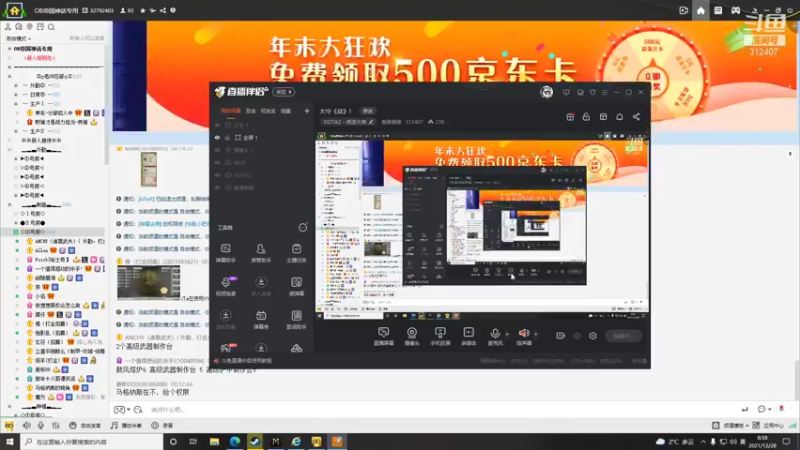Viewport: 800px width, 450px height.
Task: Click the plus icon to add scene
Action: pyautogui.click(x=307, y=111)
